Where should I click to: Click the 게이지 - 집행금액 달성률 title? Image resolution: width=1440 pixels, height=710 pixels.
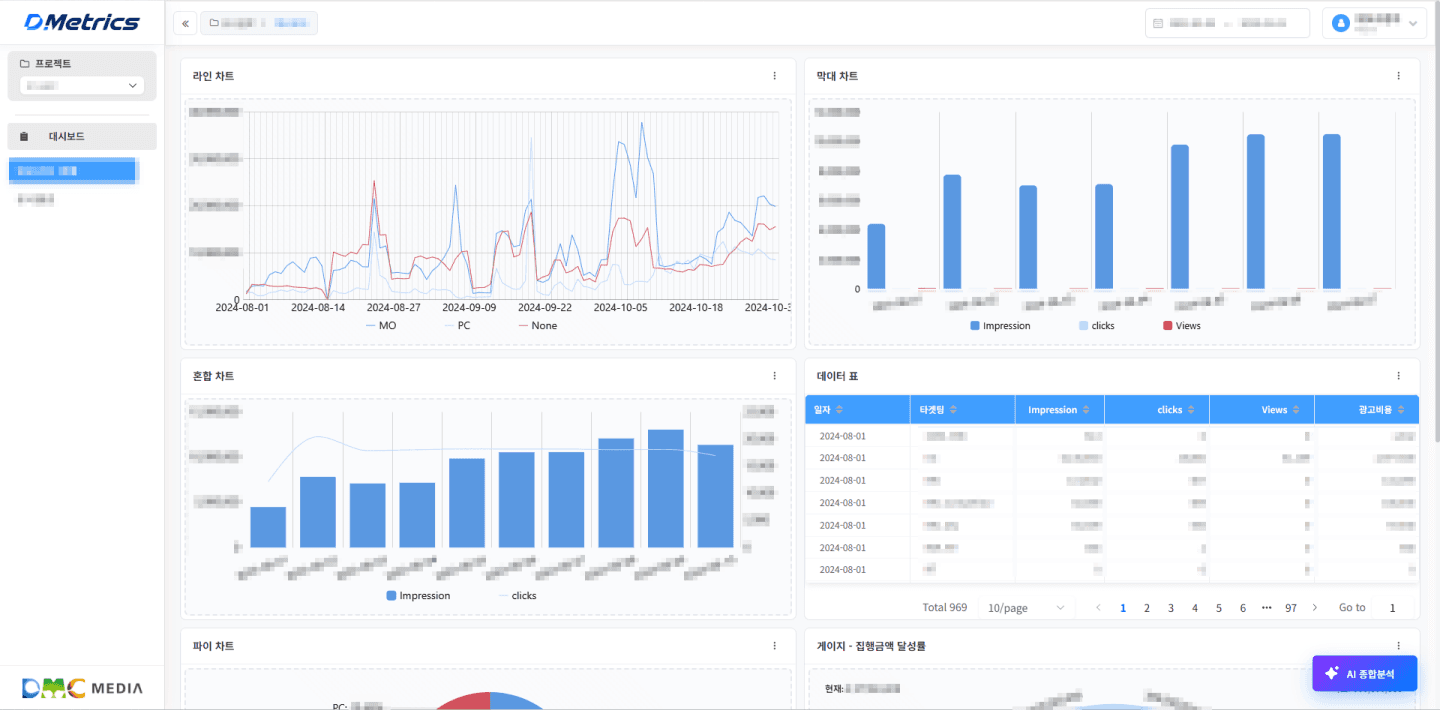click(871, 646)
